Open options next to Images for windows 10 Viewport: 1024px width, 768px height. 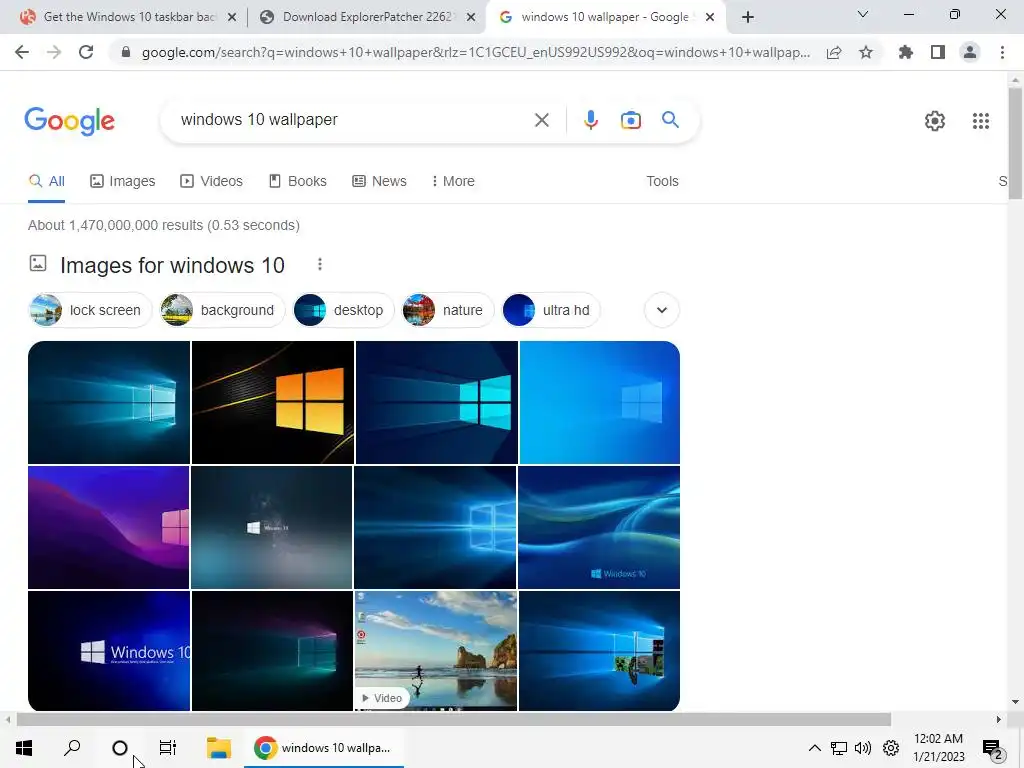point(319,264)
